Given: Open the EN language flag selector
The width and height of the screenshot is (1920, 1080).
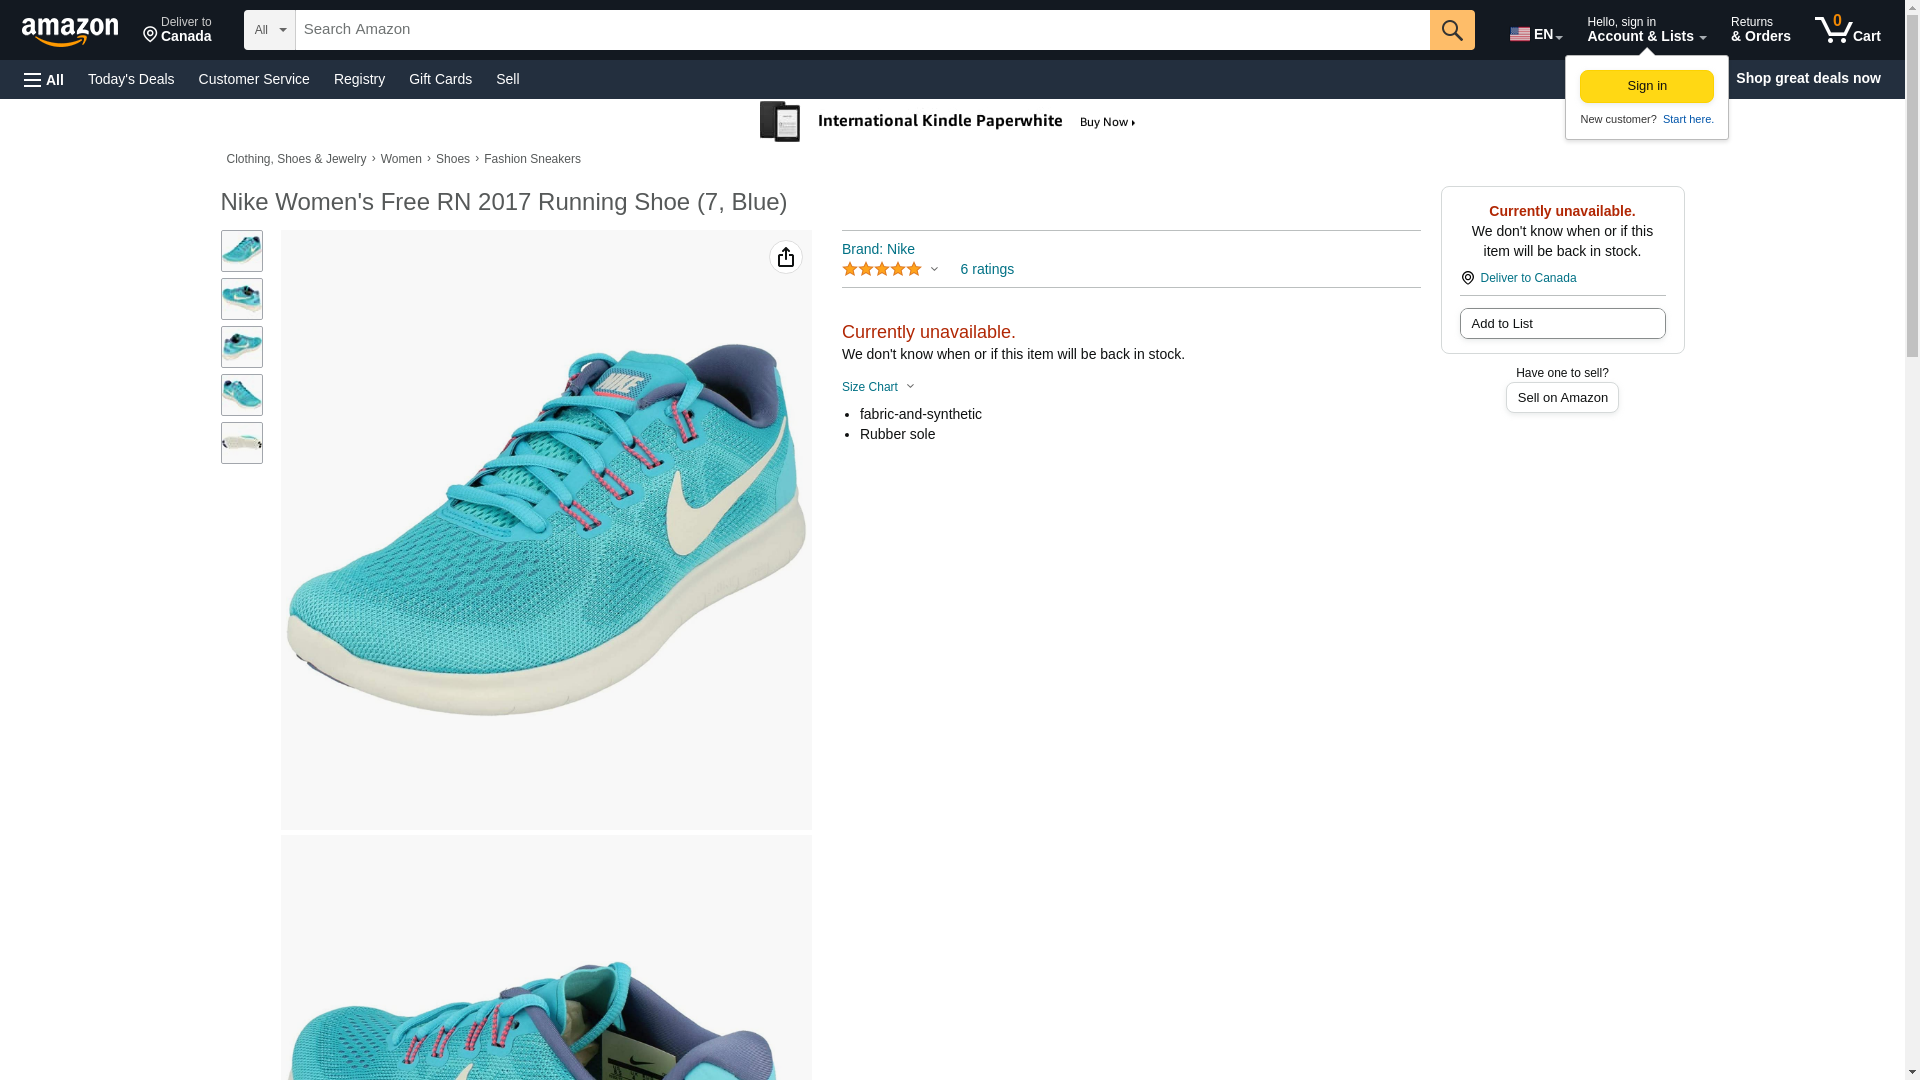Looking at the screenshot, I should tap(1535, 34).
